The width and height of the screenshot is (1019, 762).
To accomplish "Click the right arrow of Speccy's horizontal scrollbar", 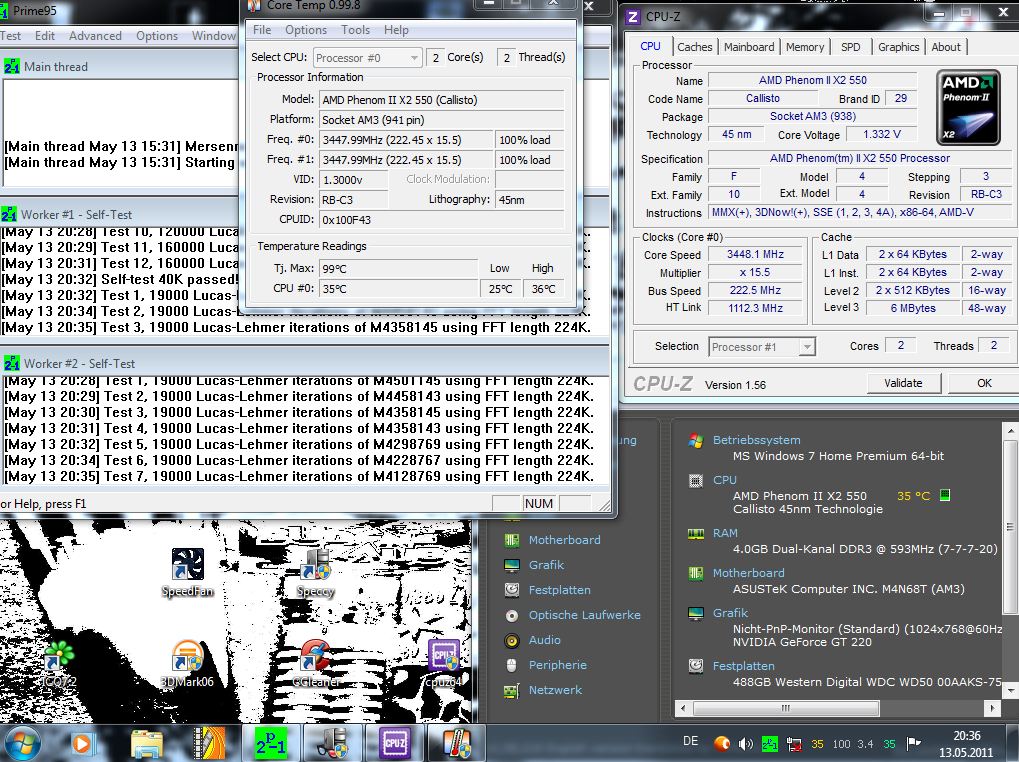I will pos(992,707).
